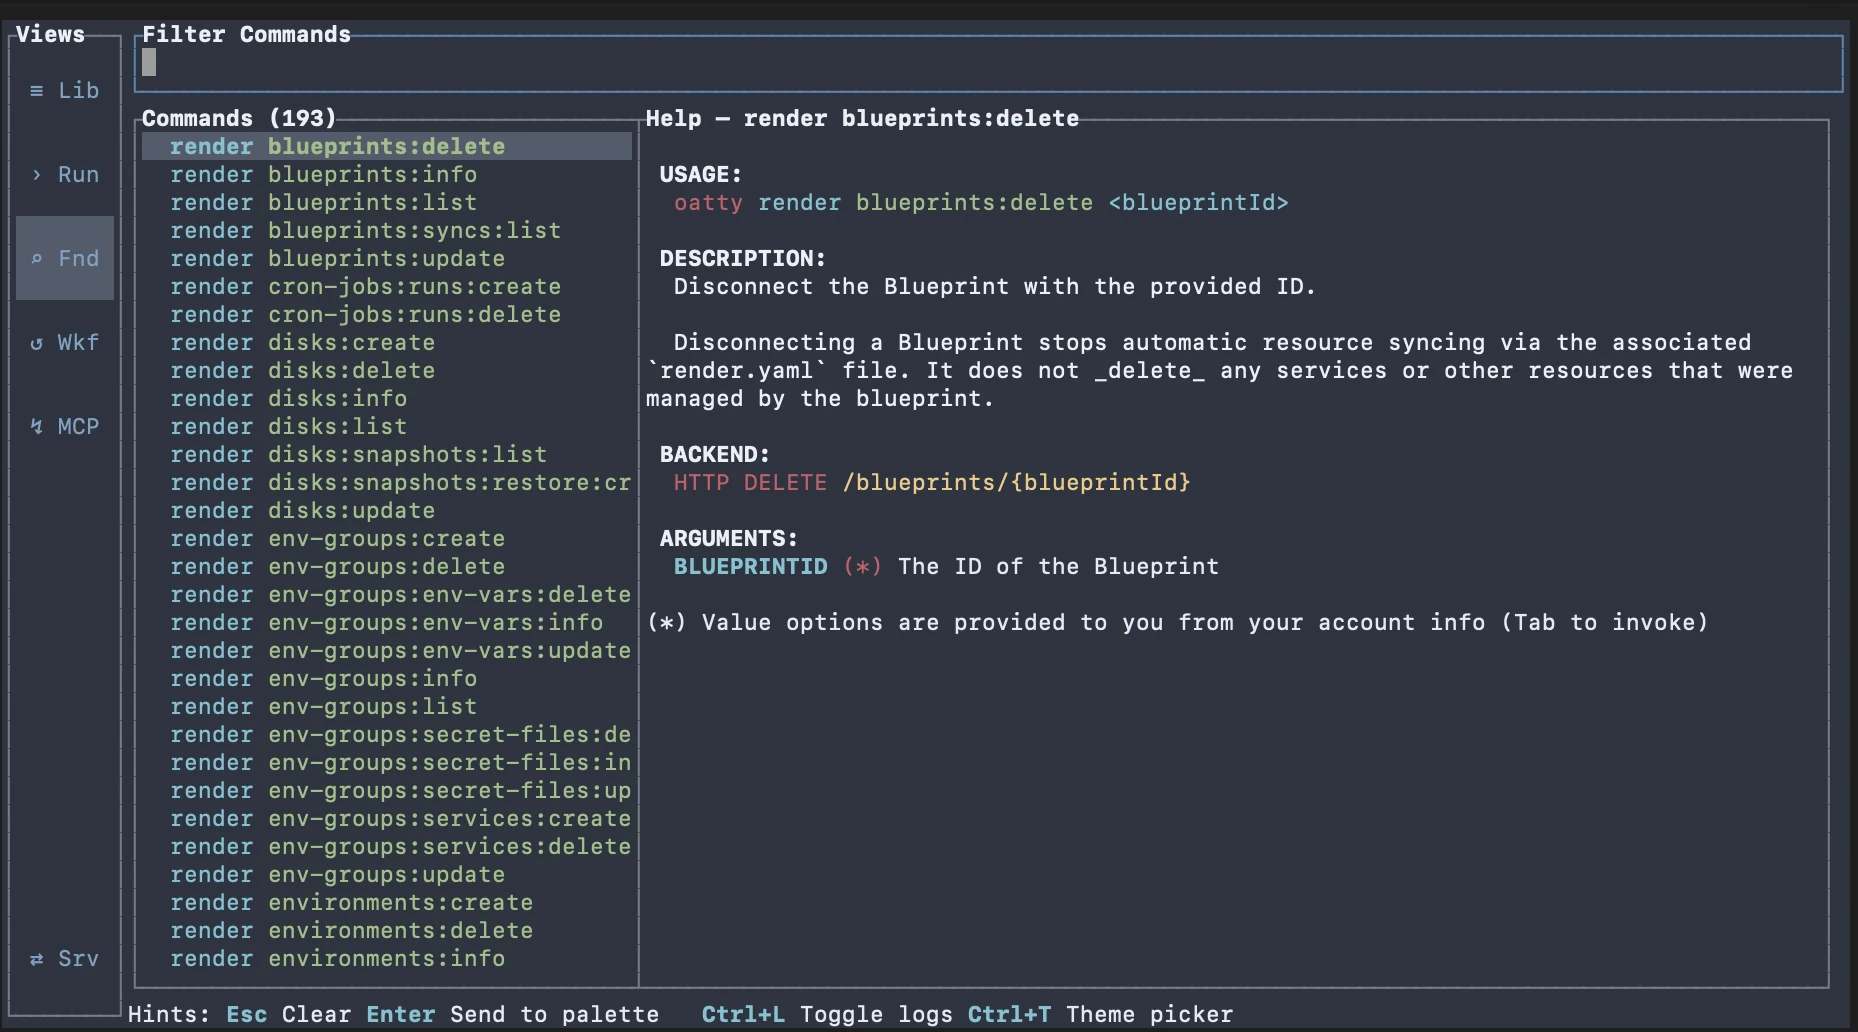Switch to the Commands (193) panel

[x=240, y=117]
